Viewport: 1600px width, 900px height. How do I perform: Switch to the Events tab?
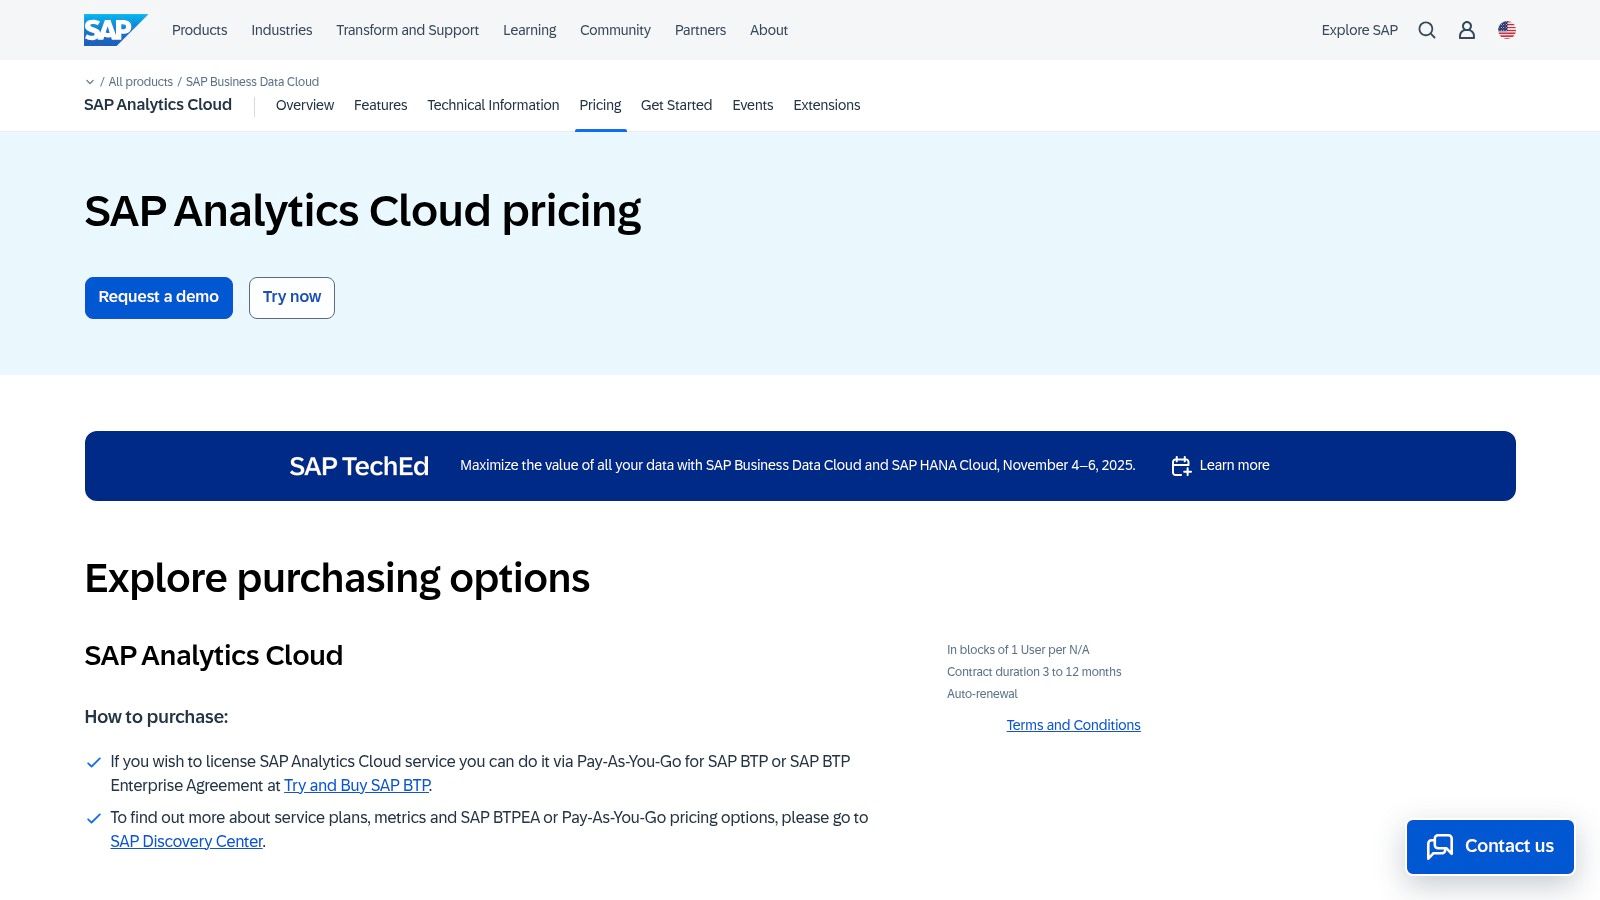pyautogui.click(x=752, y=105)
